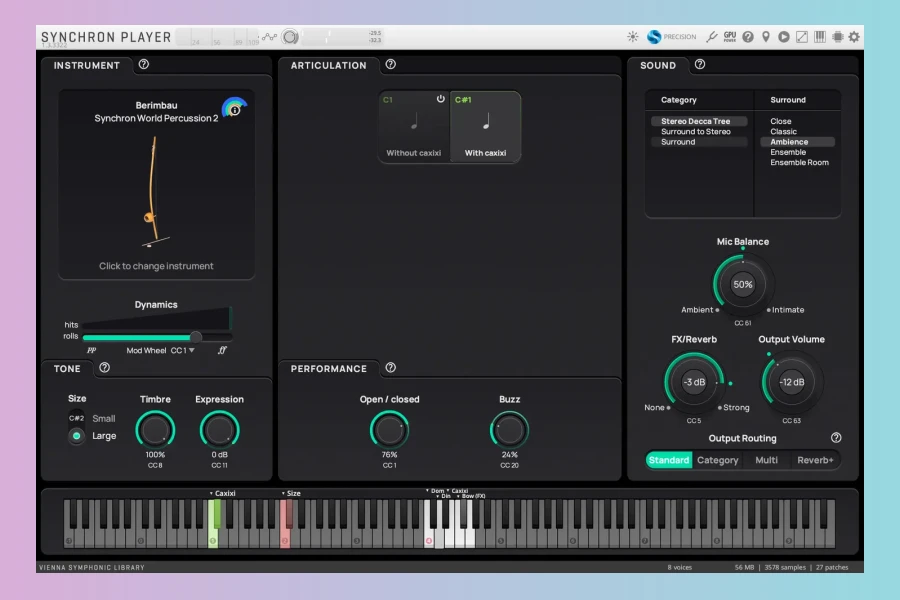This screenshot has width=900, height=600.
Task: Click the Buzz knob
Action: pos(509,431)
